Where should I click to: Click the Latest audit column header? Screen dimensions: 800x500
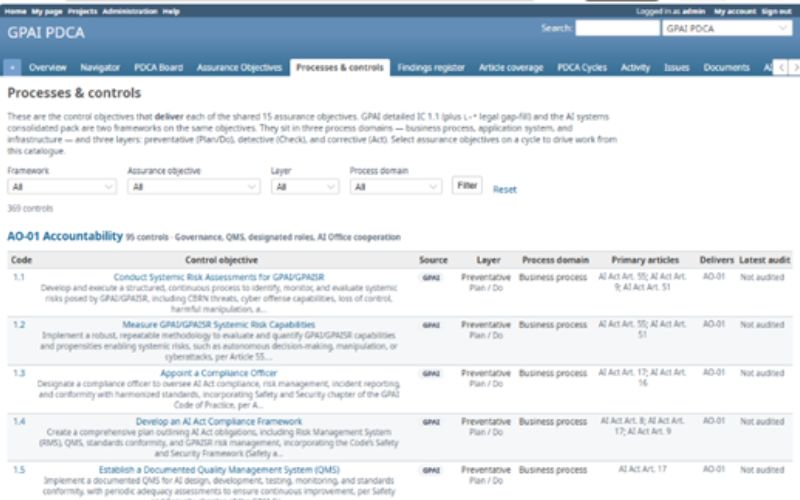(x=764, y=260)
